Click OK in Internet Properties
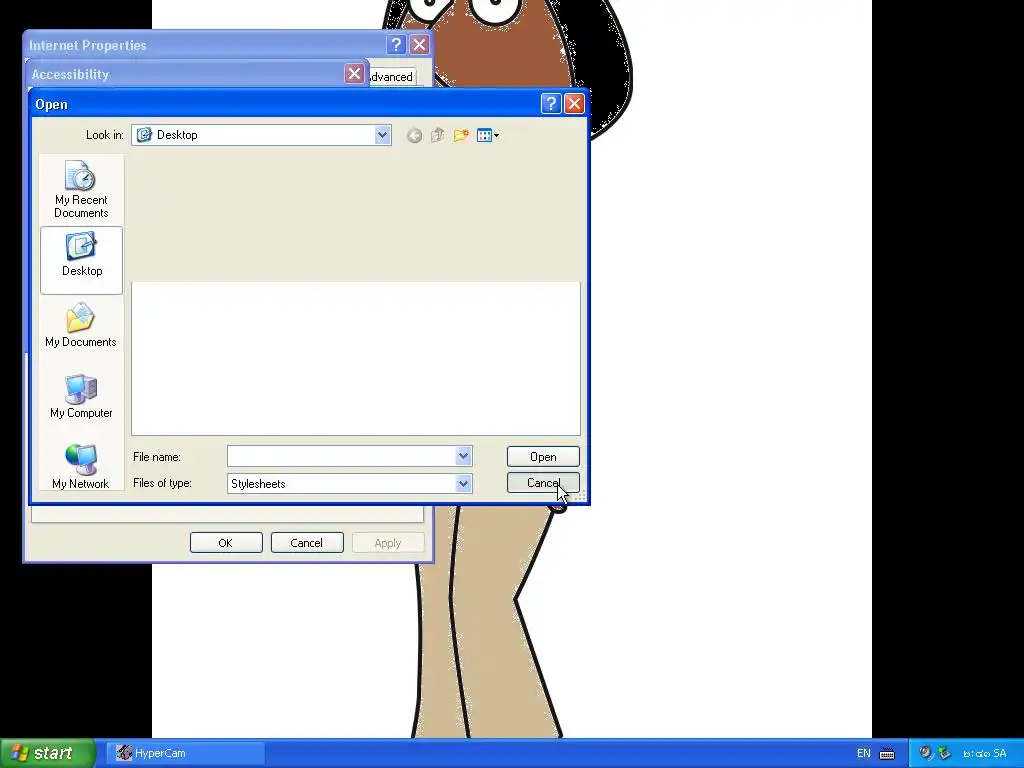Screen dimensions: 1024x768 point(226,543)
